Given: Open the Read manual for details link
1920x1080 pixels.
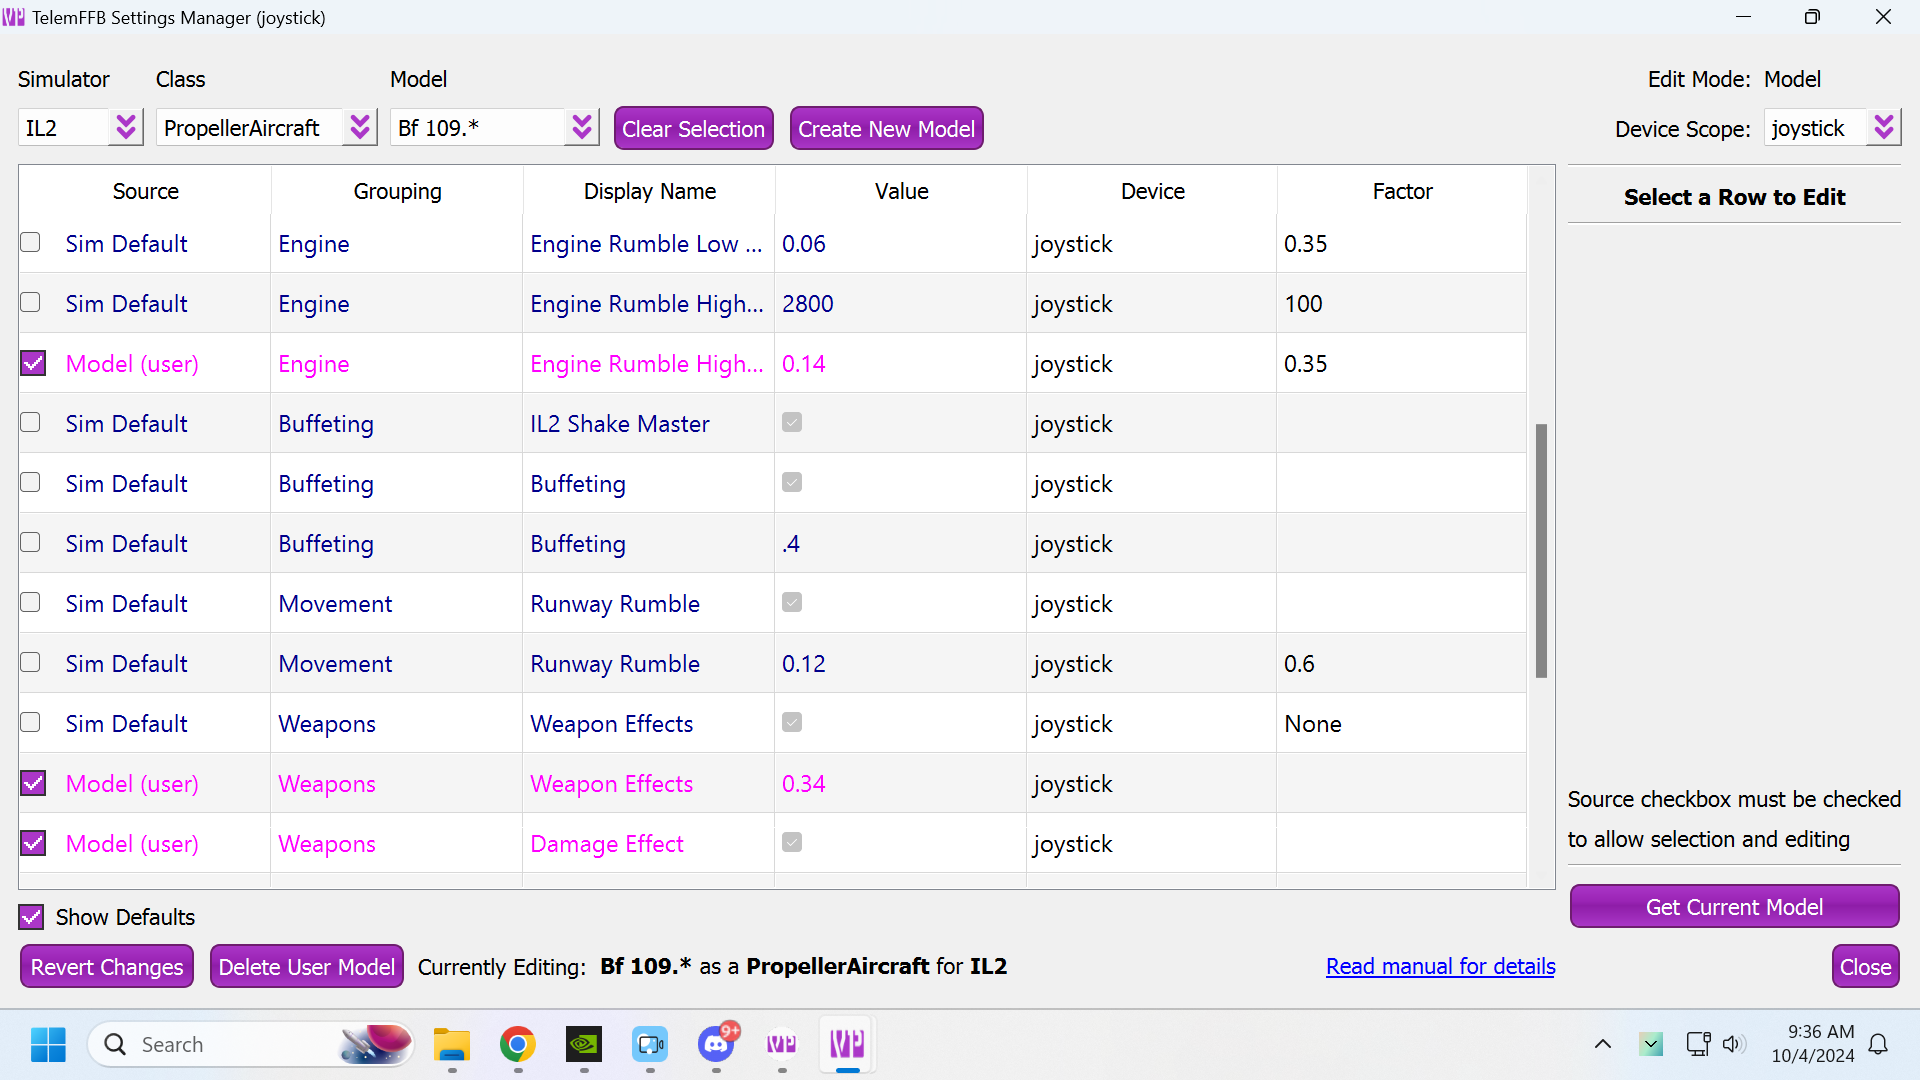Looking at the screenshot, I should [1440, 967].
